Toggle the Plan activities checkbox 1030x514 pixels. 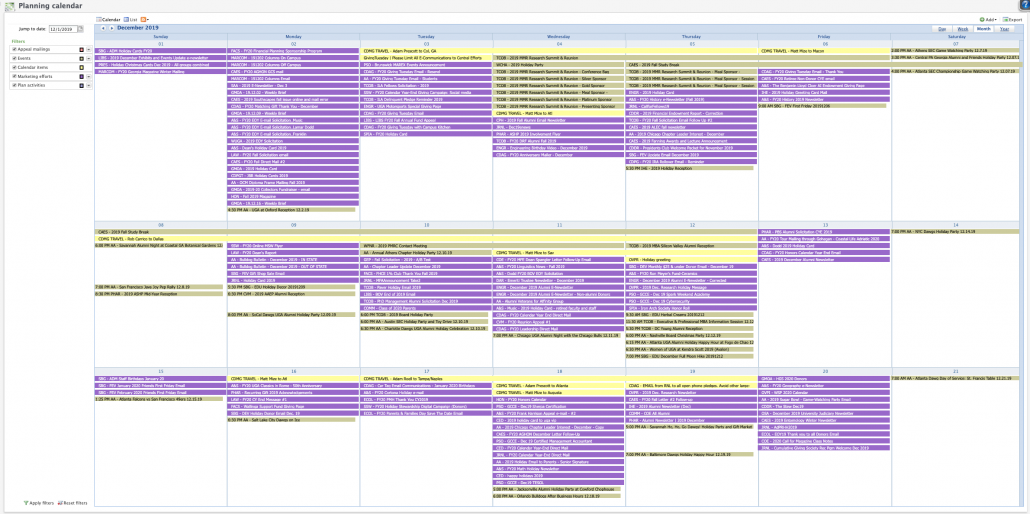14,85
